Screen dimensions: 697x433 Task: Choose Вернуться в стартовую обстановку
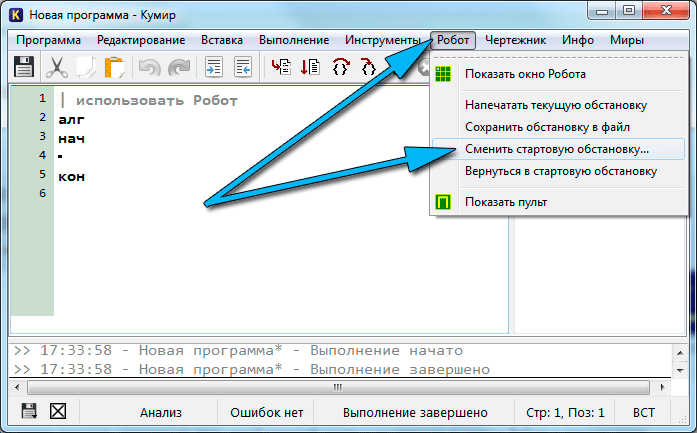(558, 171)
